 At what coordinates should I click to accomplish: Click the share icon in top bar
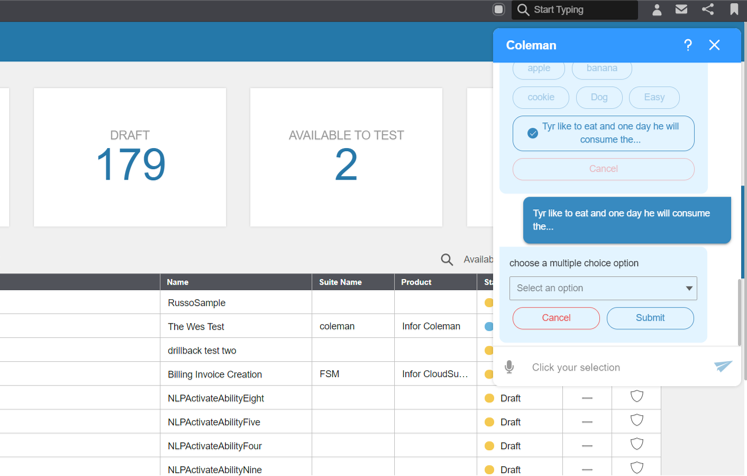[708, 9]
